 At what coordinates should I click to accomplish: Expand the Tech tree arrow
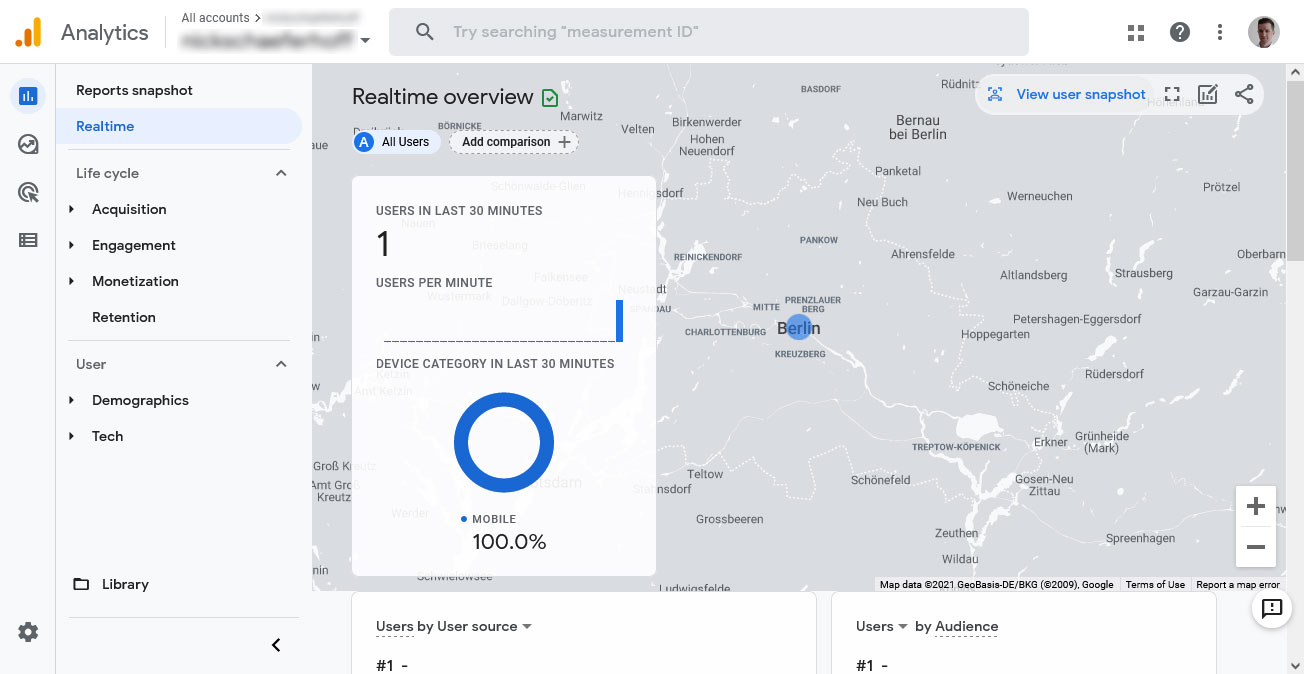(71, 436)
